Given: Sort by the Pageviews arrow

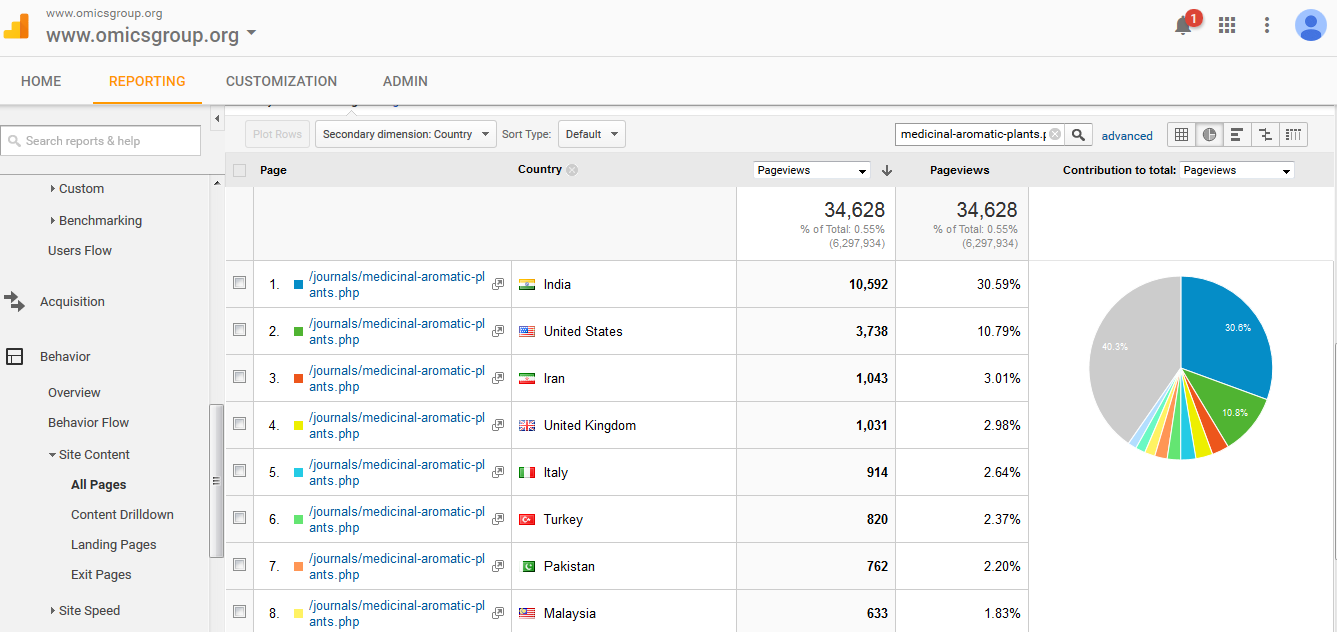Looking at the screenshot, I should click(887, 170).
